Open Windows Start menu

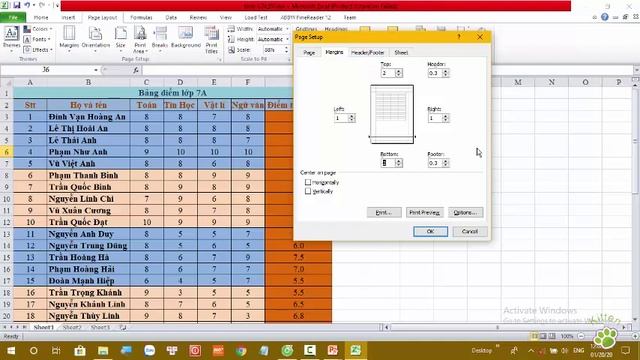click(x=11, y=350)
